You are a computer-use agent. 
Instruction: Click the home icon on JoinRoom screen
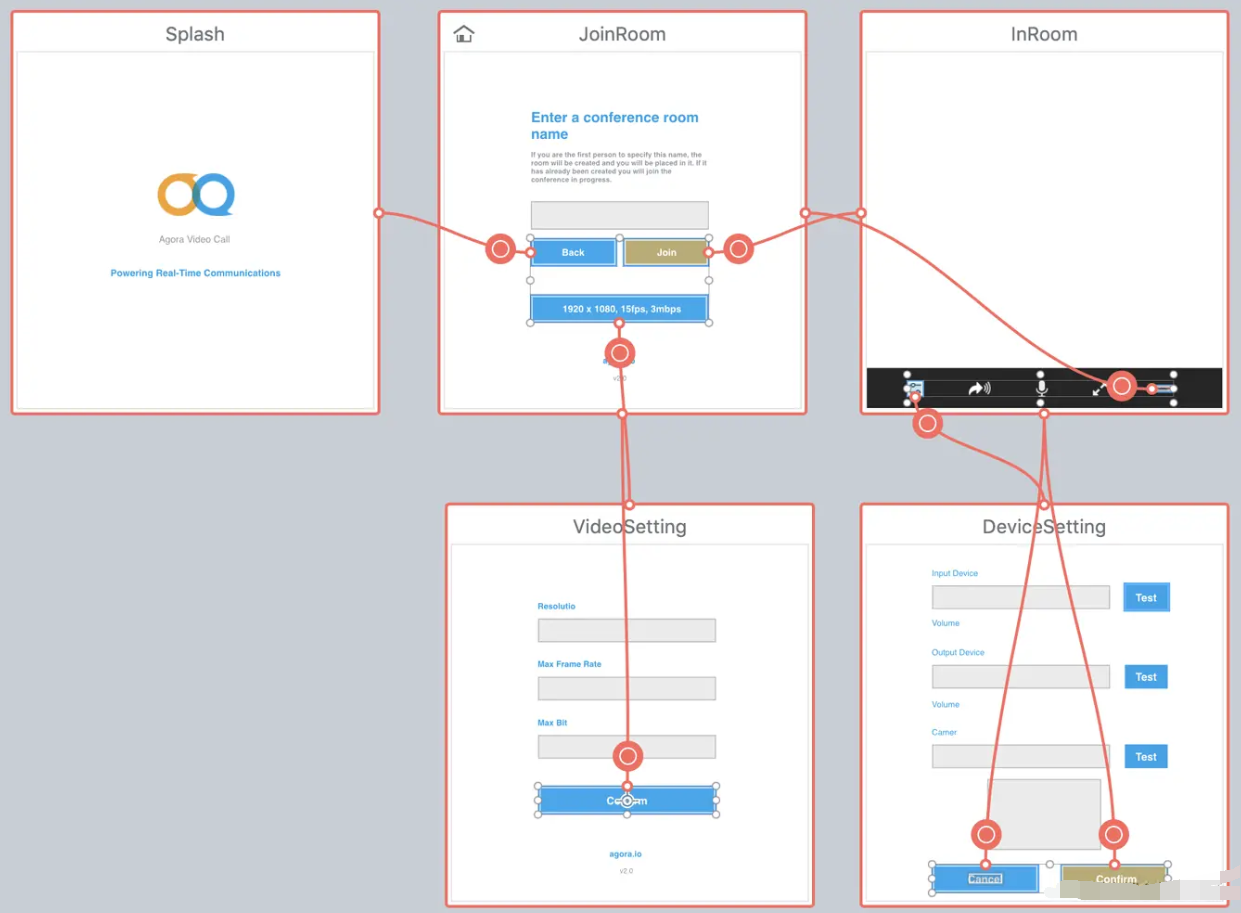464,34
